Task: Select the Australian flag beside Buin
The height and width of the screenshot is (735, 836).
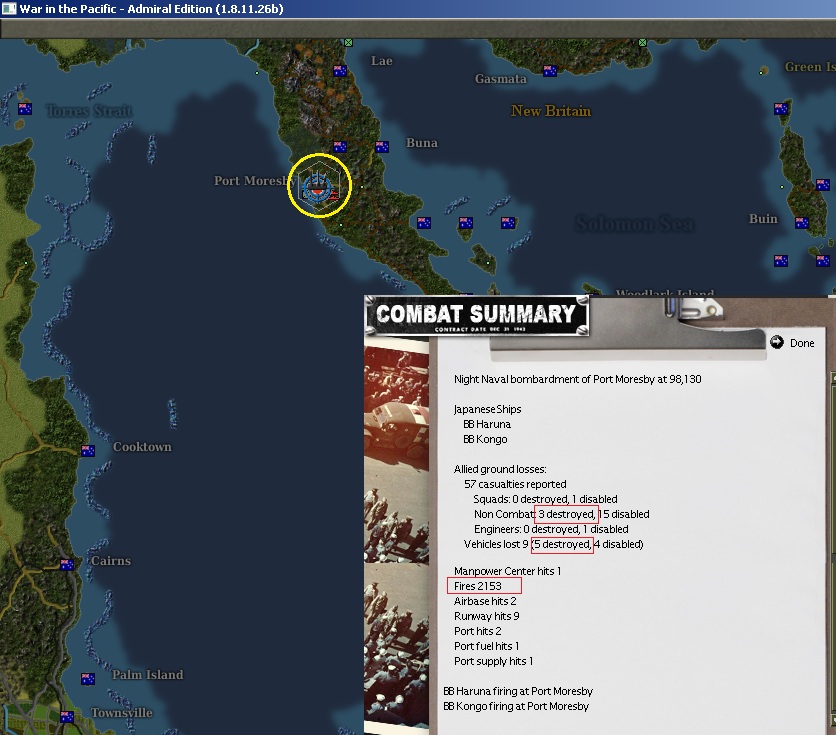Action: (x=802, y=223)
